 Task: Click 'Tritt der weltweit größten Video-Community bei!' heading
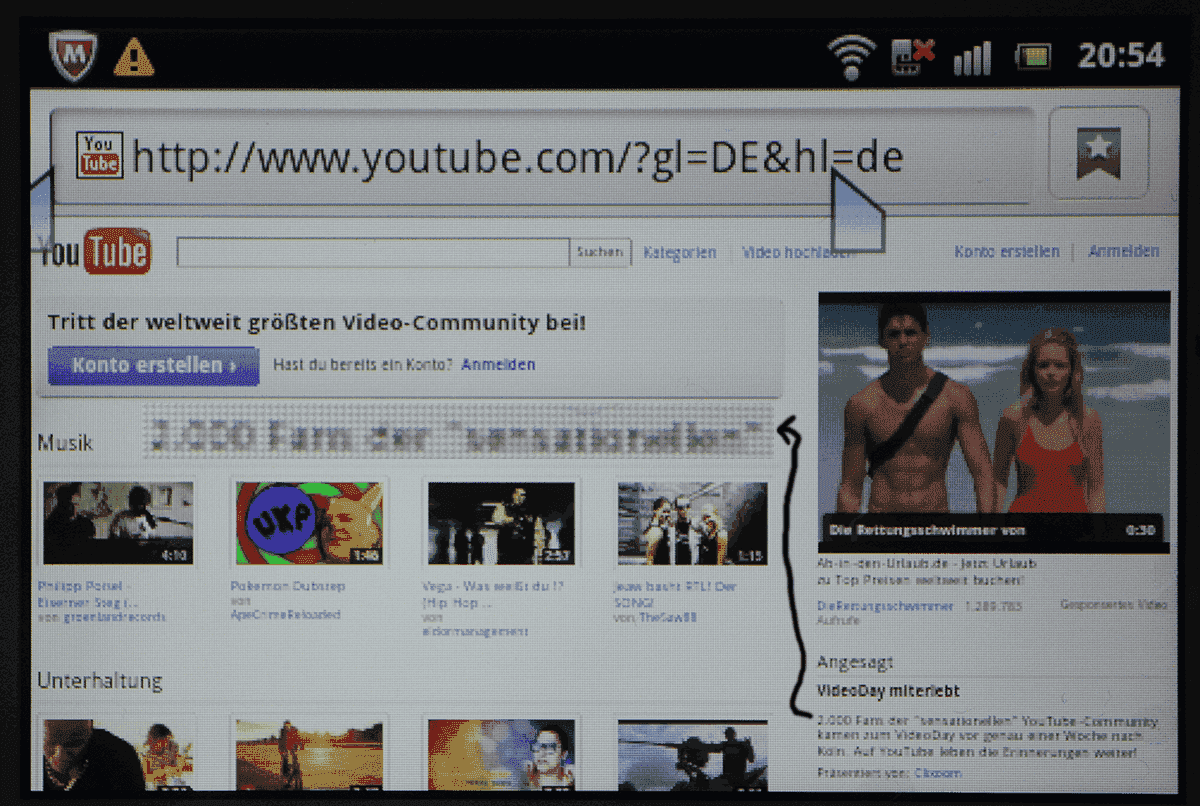point(317,322)
